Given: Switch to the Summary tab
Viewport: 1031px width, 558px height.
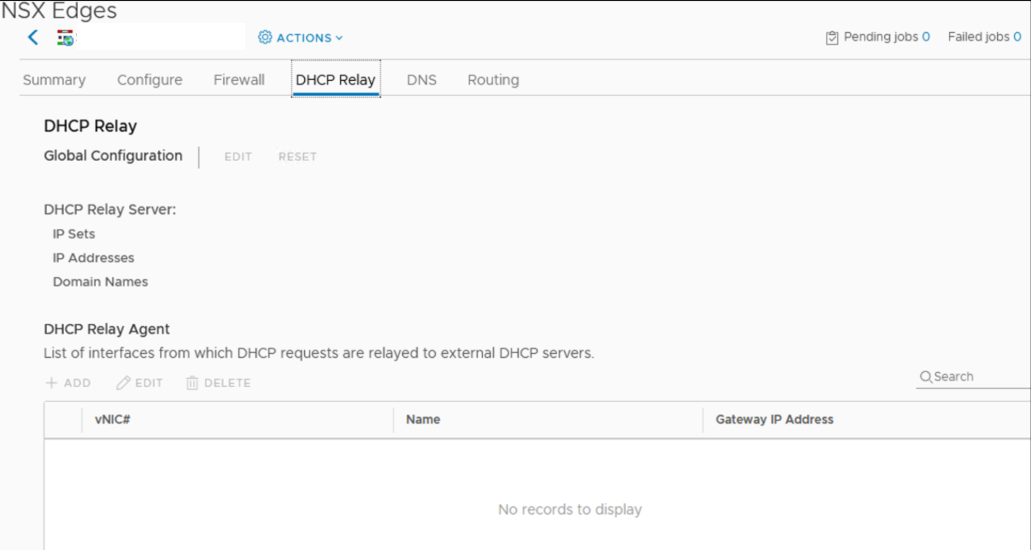Looking at the screenshot, I should [x=54, y=80].
